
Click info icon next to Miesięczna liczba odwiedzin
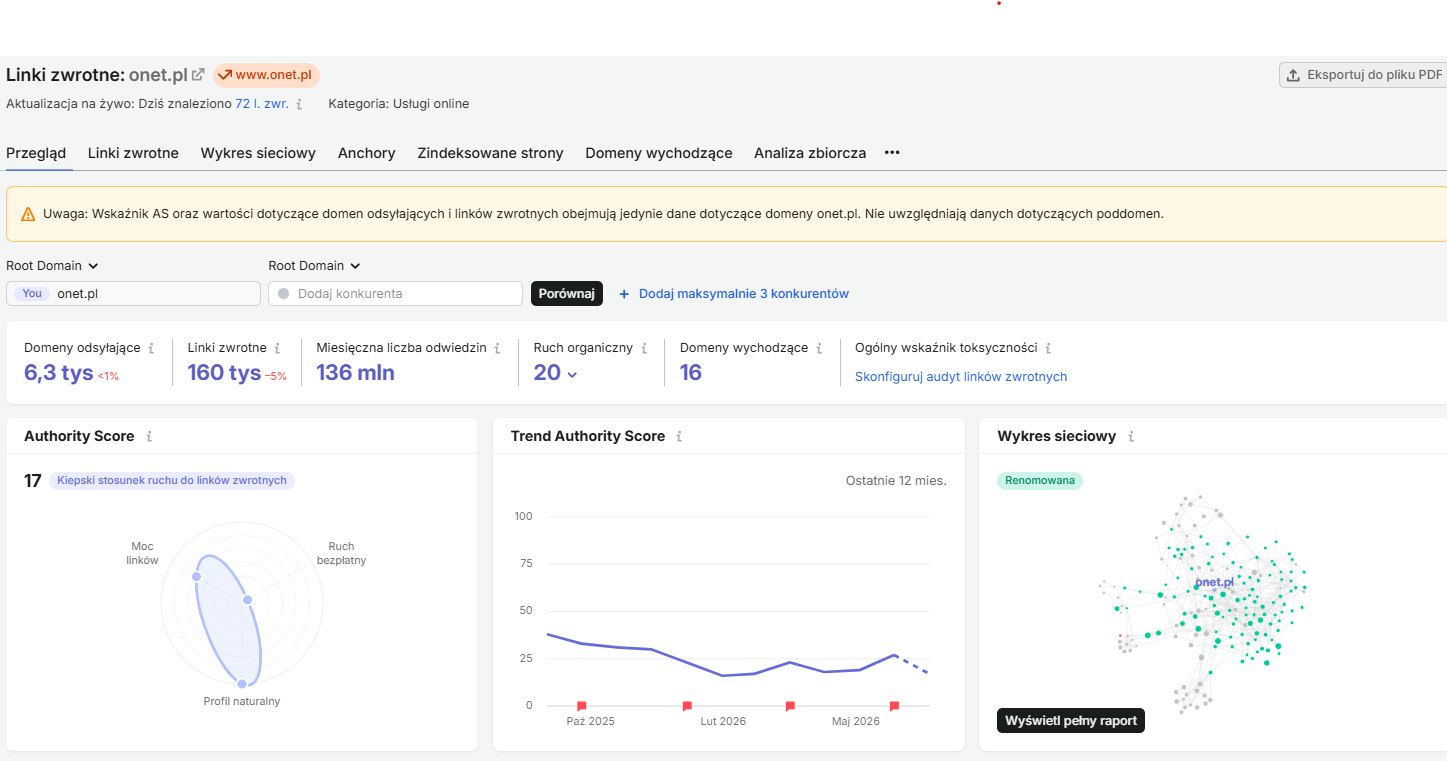pyautogui.click(x=497, y=348)
